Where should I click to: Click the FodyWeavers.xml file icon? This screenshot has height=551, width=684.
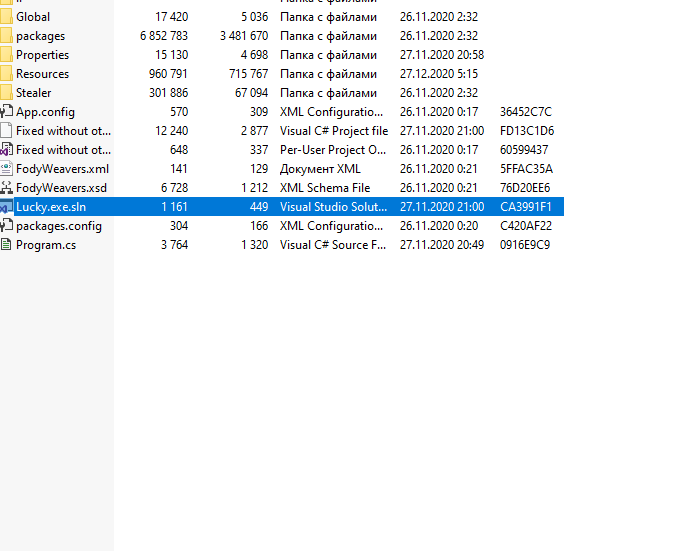pos(7,169)
